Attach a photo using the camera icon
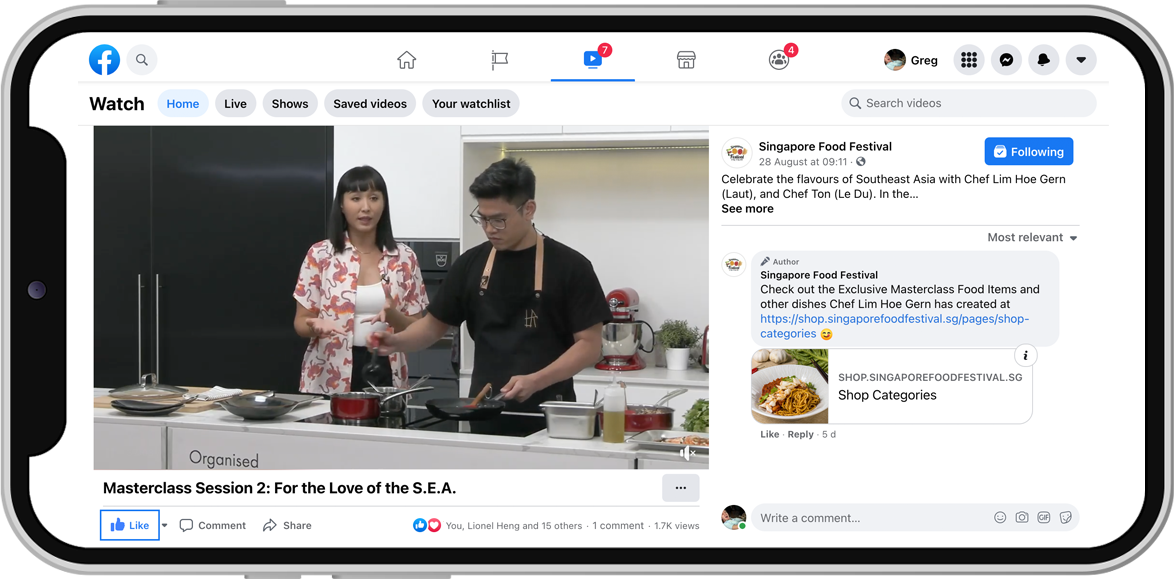This screenshot has width=1174, height=579. pyautogui.click(x=1021, y=518)
